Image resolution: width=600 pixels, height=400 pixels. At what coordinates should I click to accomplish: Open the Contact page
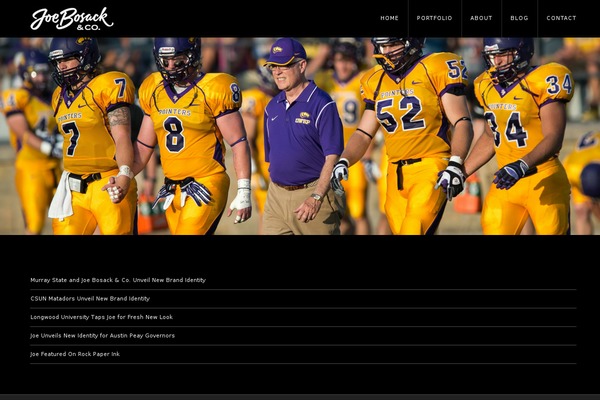561,18
